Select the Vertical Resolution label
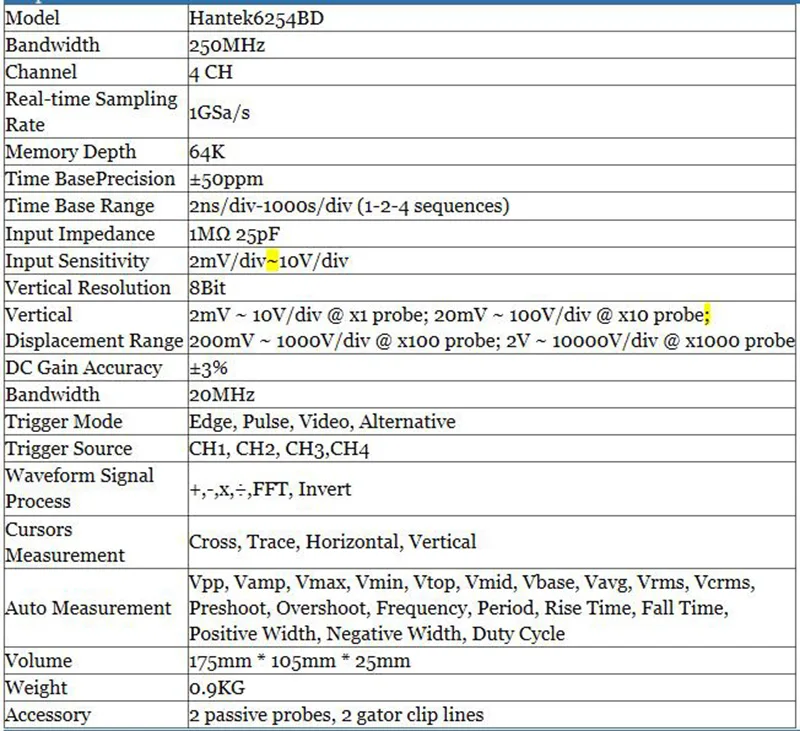Viewport: 800px width, 731px height. click(88, 288)
